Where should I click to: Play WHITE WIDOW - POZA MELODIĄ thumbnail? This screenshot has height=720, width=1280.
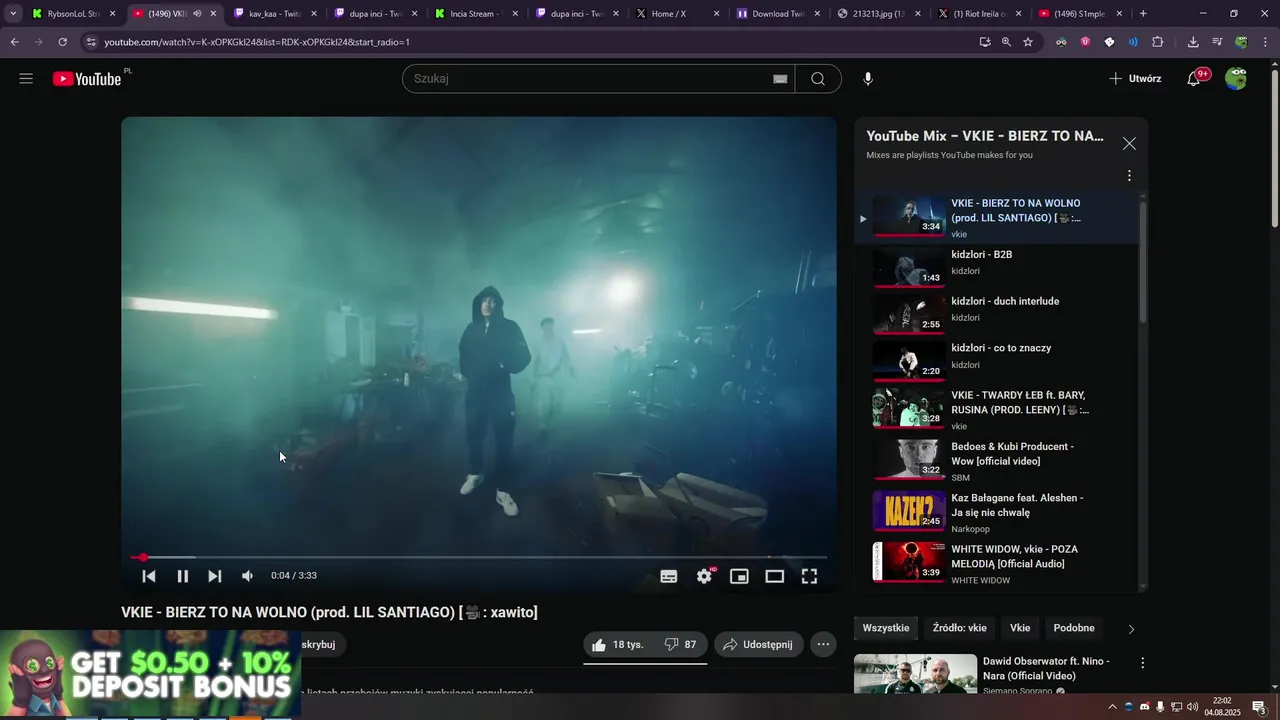click(909, 562)
